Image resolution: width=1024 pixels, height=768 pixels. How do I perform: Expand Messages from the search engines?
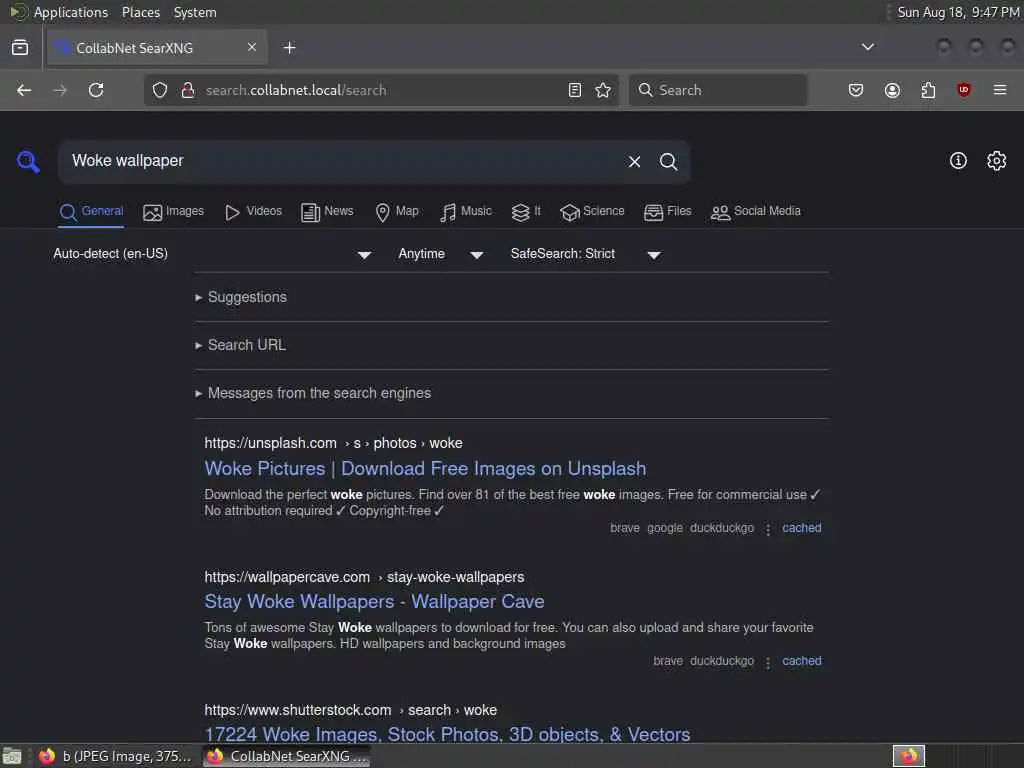313,393
